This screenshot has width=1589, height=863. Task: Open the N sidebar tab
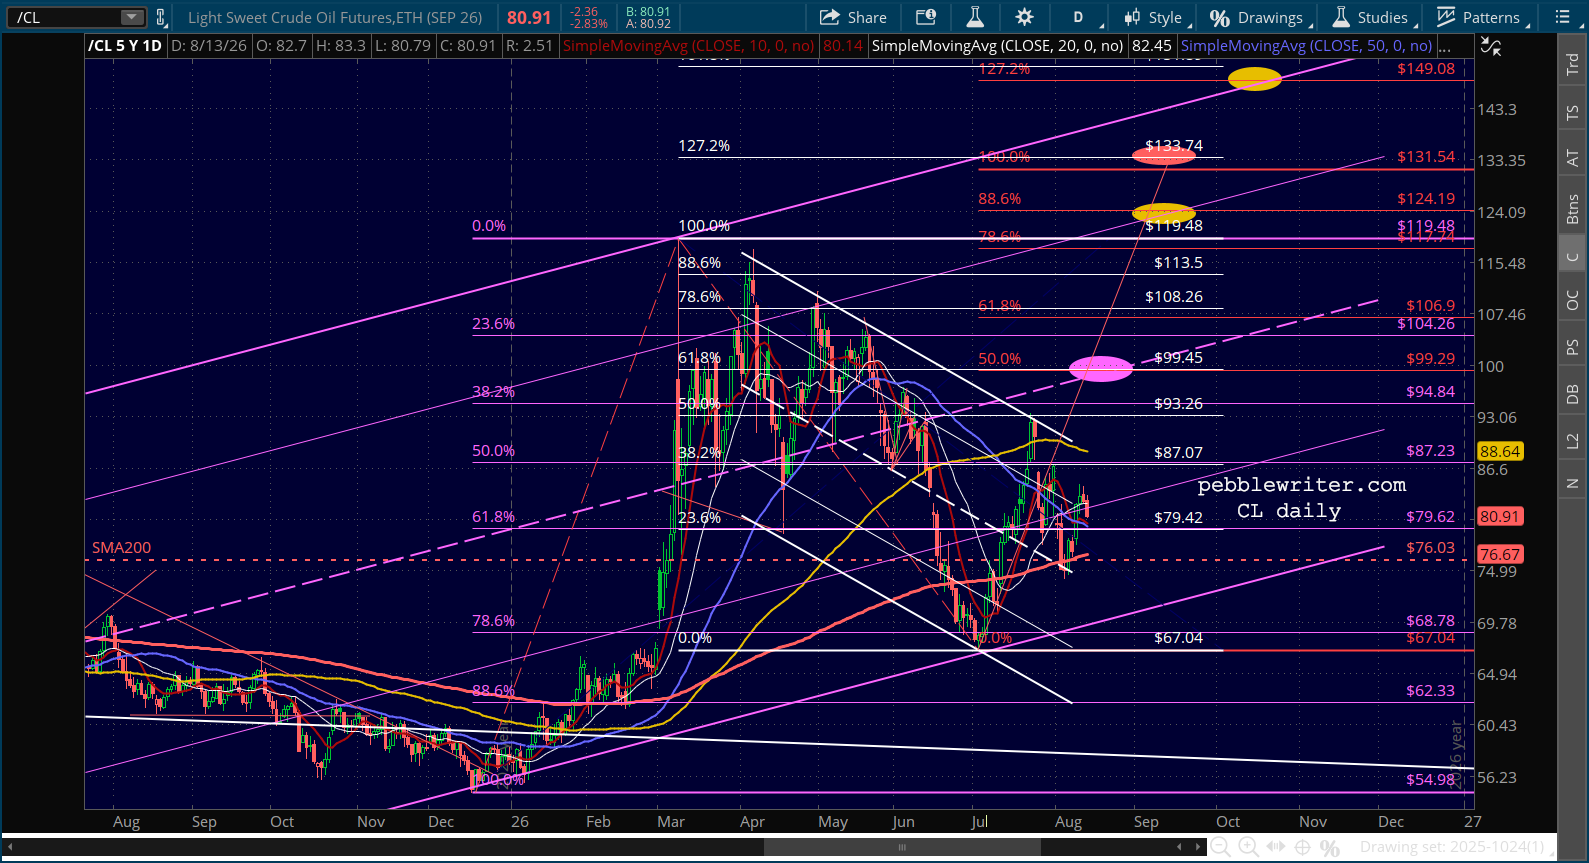tap(1573, 484)
